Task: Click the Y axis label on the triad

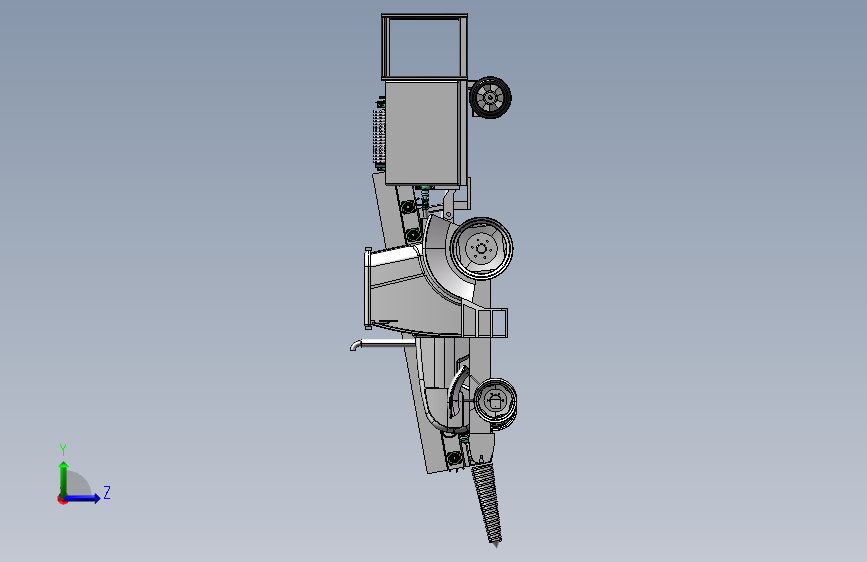Action: (x=63, y=450)
